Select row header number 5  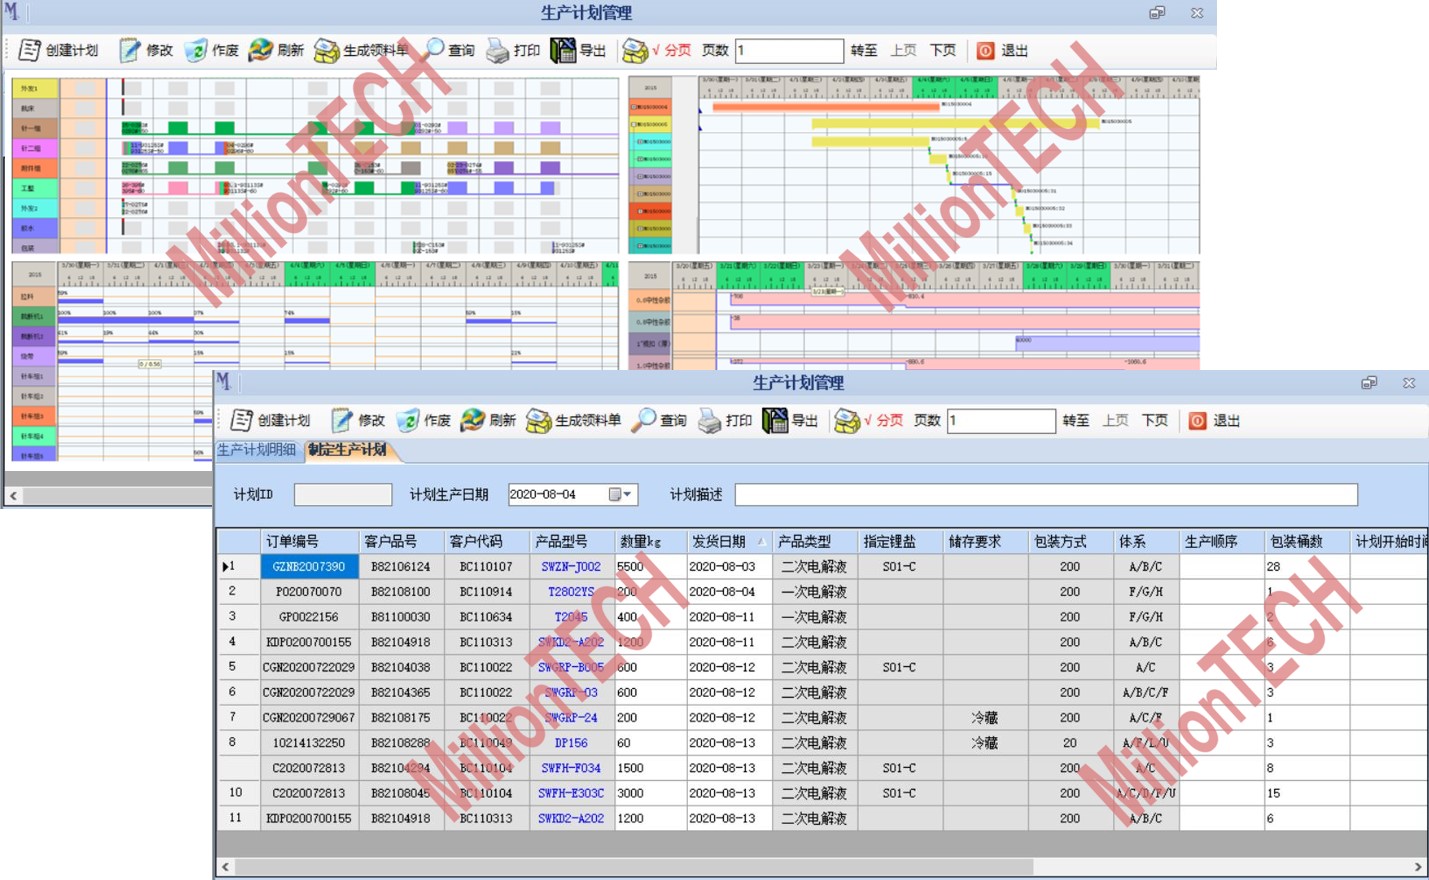[x=239, y=667]
